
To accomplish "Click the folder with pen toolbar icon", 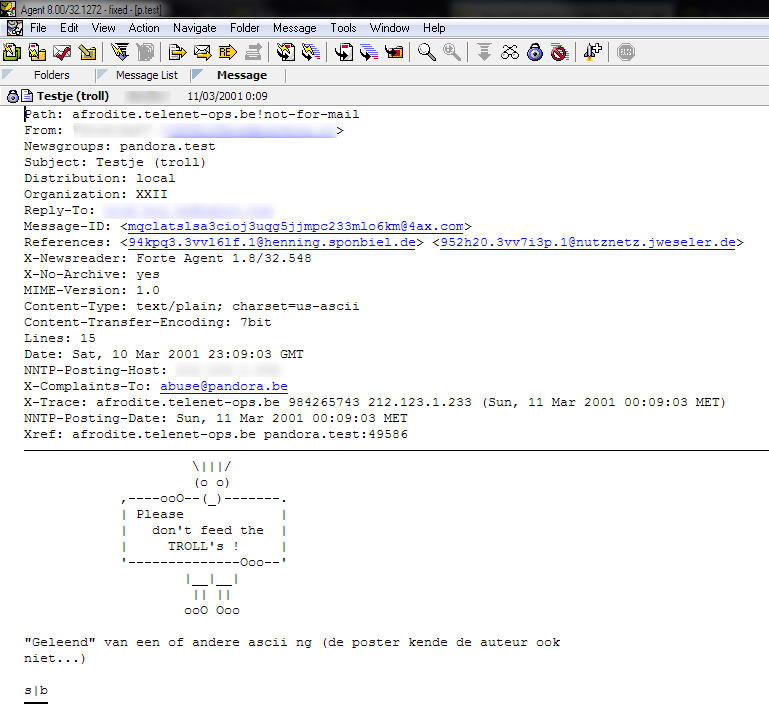I will (88, 52).
